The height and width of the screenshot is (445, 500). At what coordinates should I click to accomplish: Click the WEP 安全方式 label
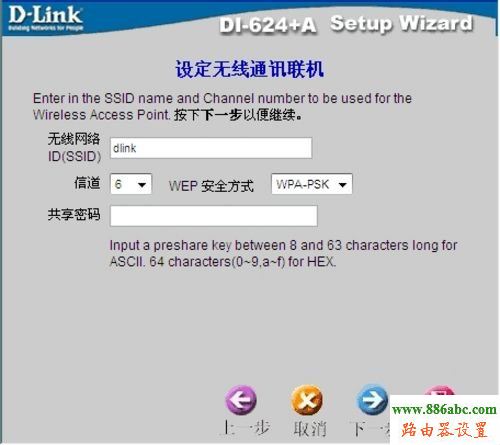211,186
